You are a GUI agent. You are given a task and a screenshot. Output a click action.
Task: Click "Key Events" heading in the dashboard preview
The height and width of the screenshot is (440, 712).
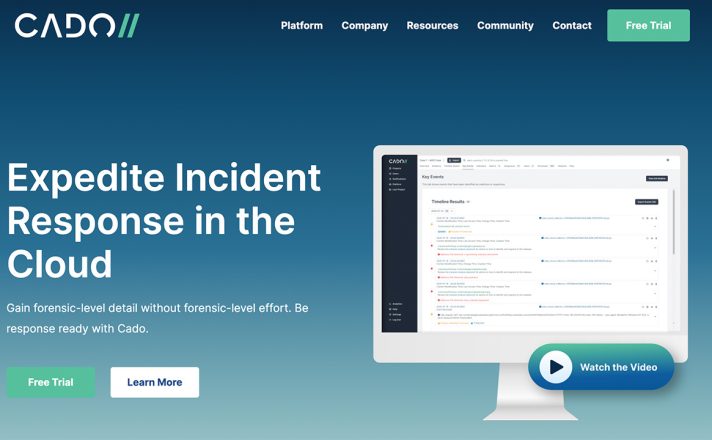433,177
